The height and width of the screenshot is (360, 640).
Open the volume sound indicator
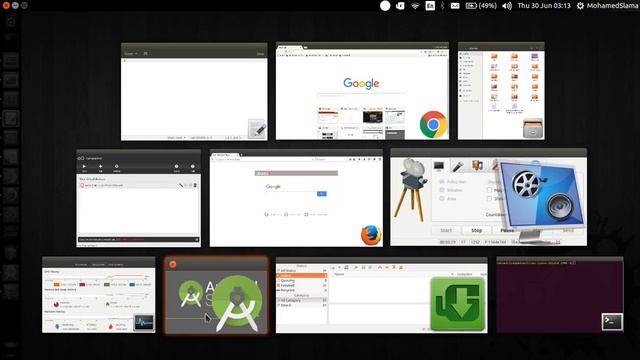pyautogui.click(x=507, y=6)
